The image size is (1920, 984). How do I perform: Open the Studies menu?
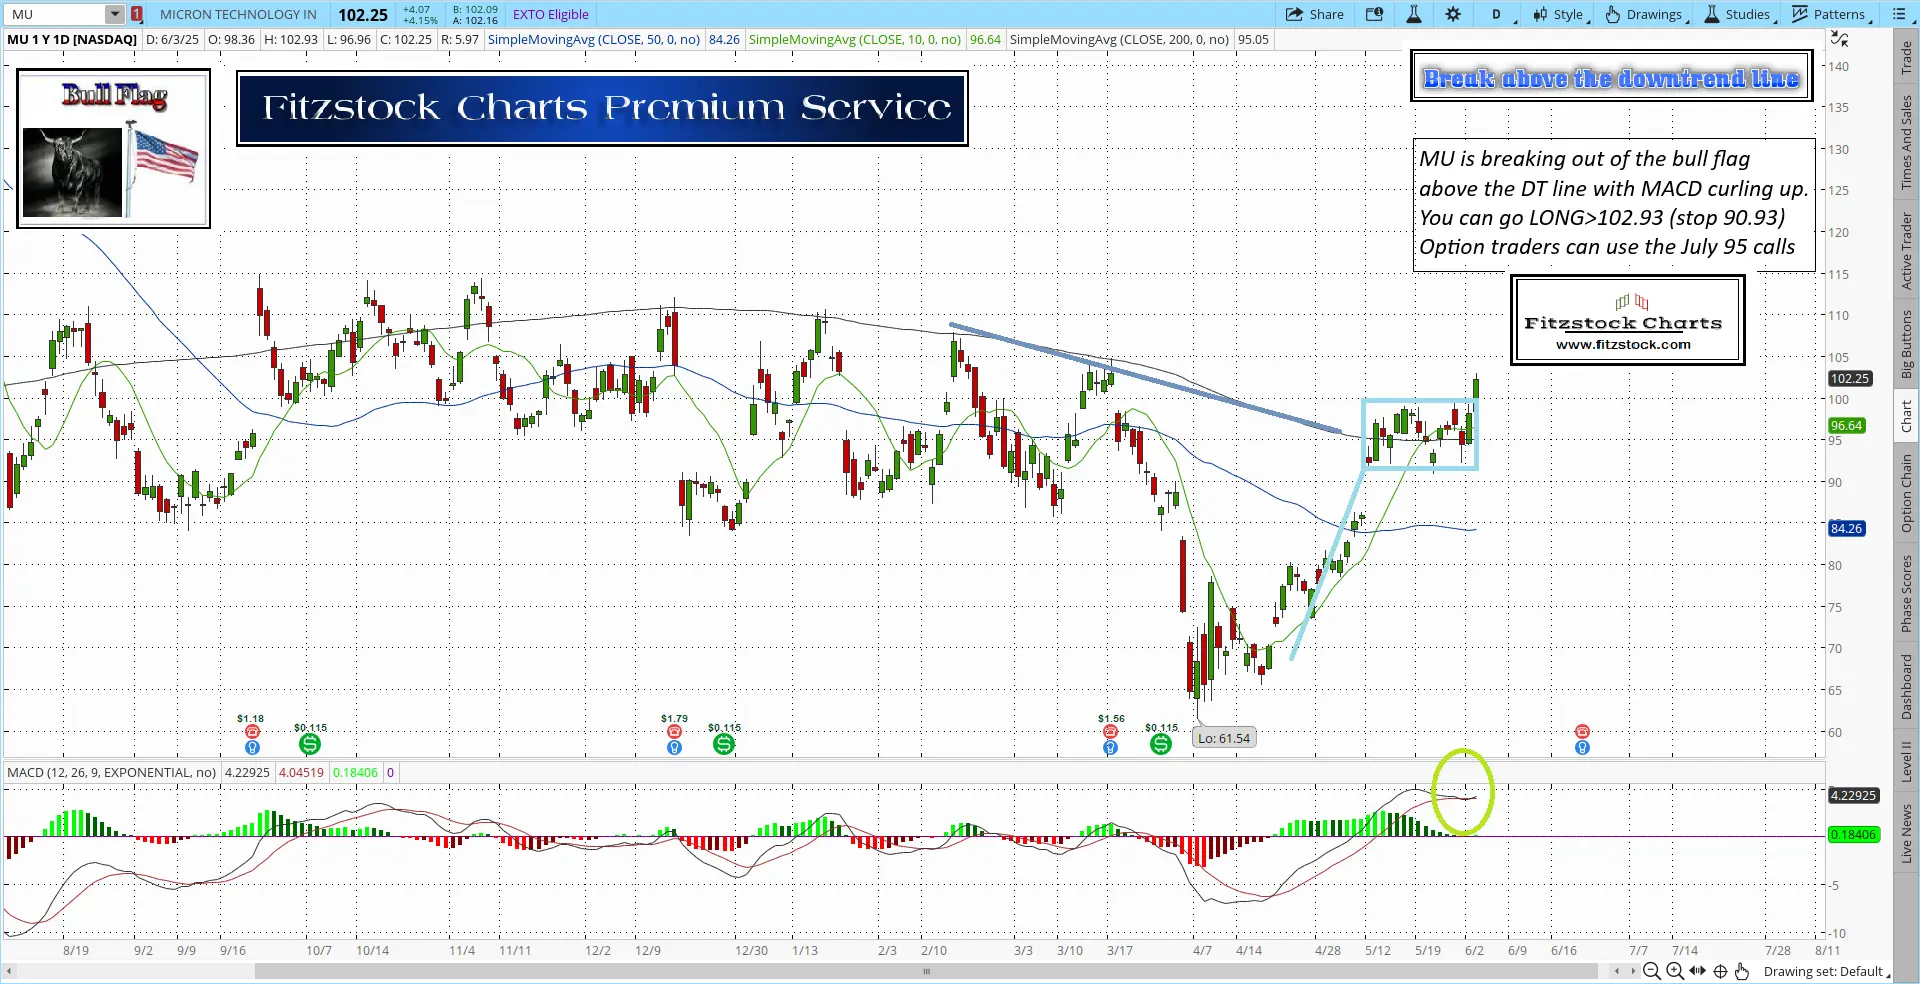[1739, 14]
